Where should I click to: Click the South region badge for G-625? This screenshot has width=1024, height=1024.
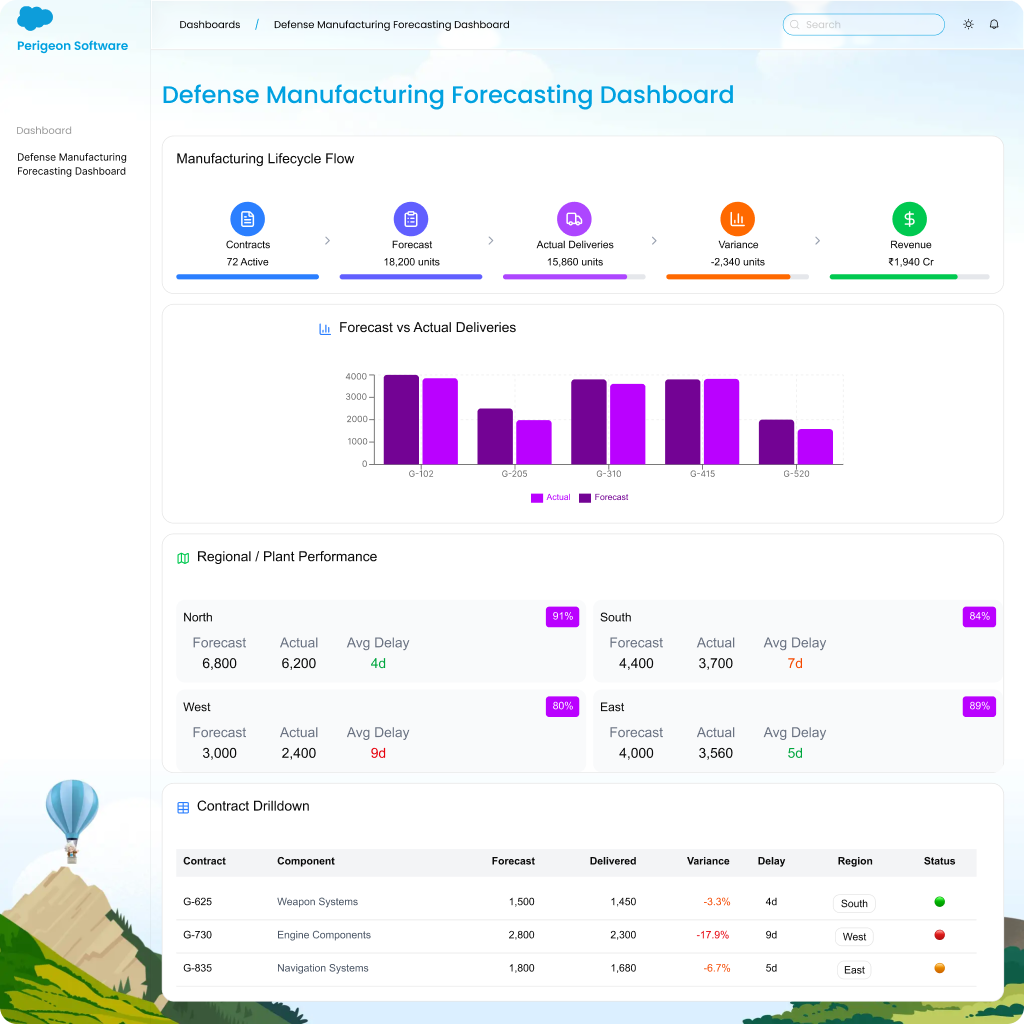[854, 903]
